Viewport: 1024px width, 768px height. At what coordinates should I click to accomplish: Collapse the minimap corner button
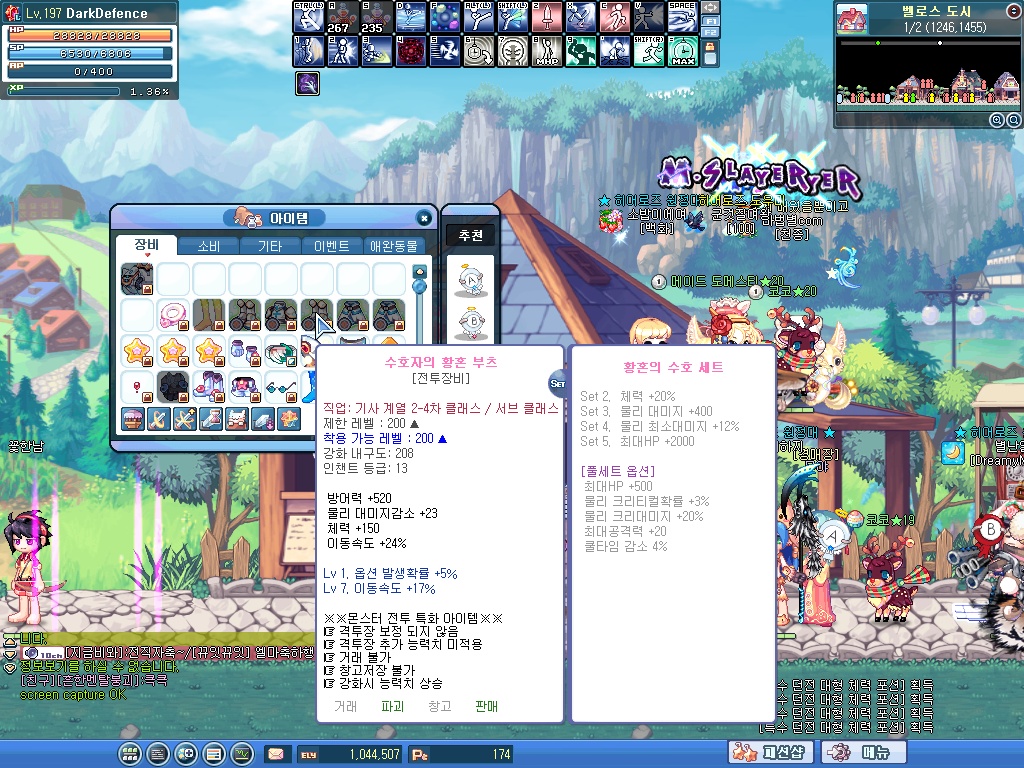coord(1015,9)
